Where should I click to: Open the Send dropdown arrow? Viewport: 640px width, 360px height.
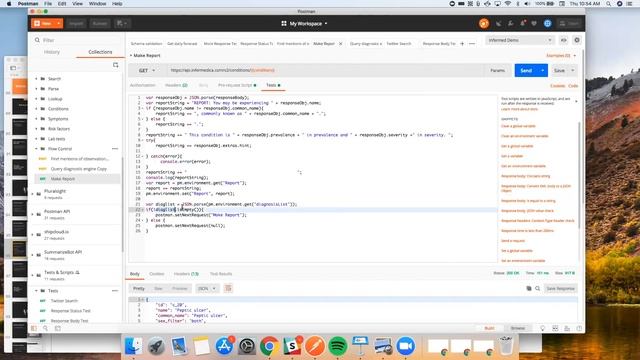click(543, 70)
